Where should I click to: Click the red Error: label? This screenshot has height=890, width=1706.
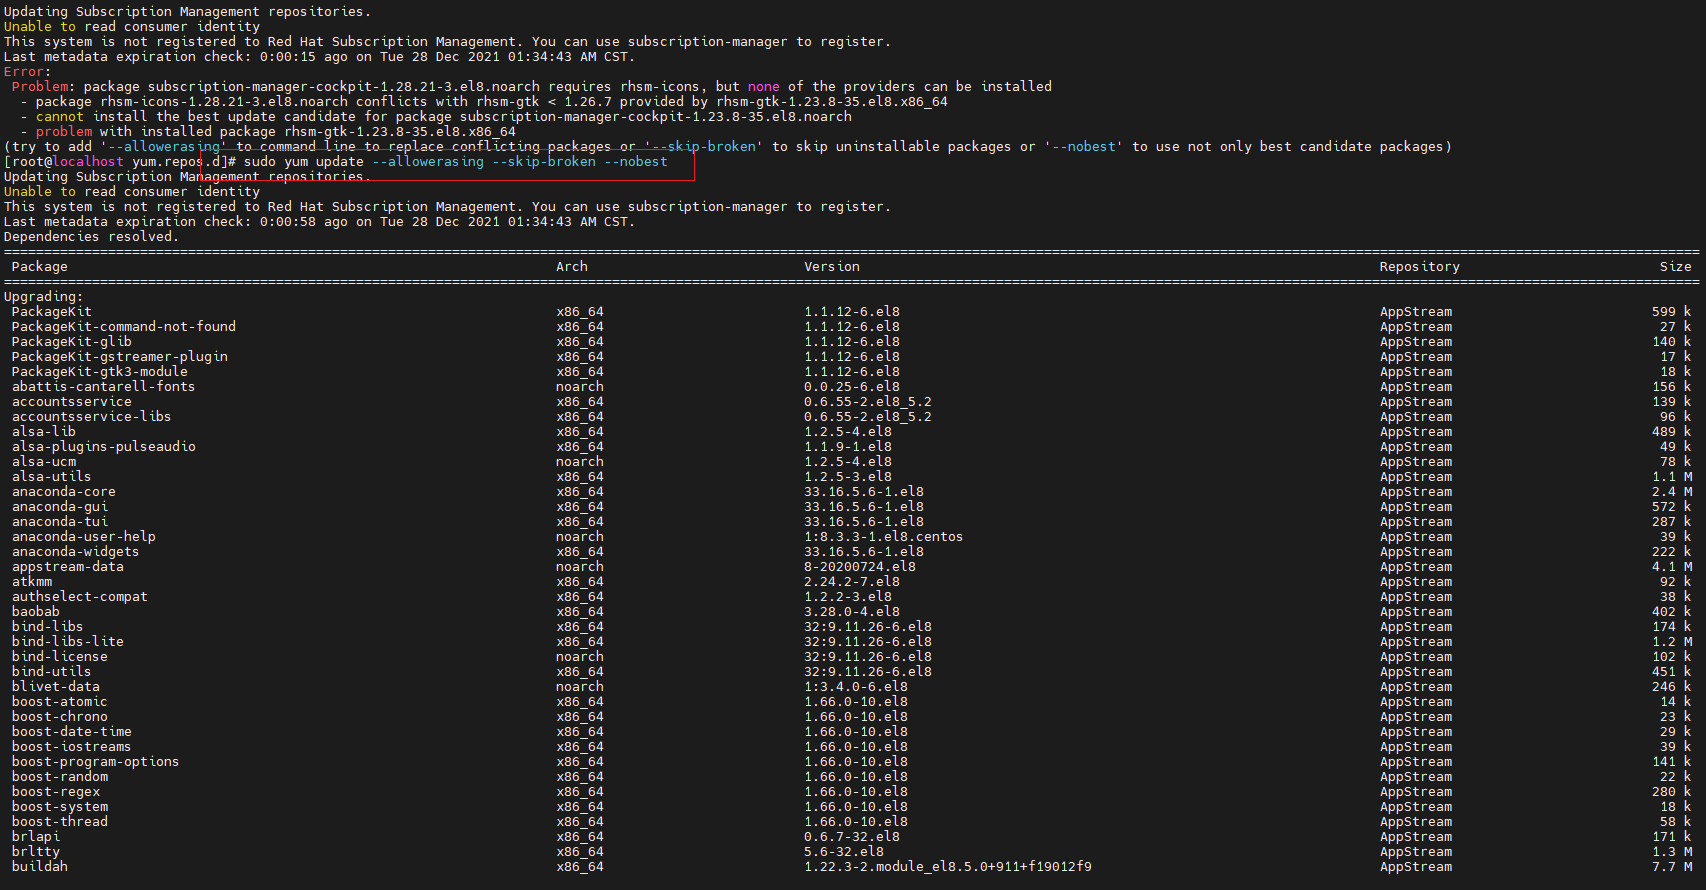[28, 72]
